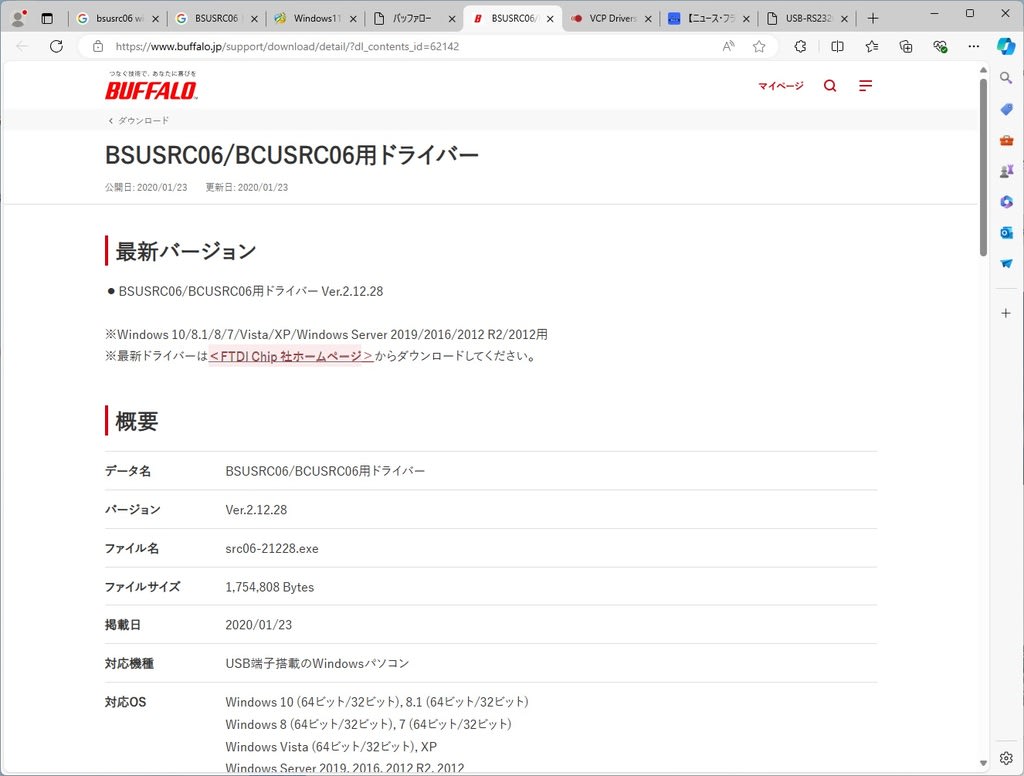Click file size '1,754,808 Bytes'
The image size is (1024, 776).
(270, 587)
